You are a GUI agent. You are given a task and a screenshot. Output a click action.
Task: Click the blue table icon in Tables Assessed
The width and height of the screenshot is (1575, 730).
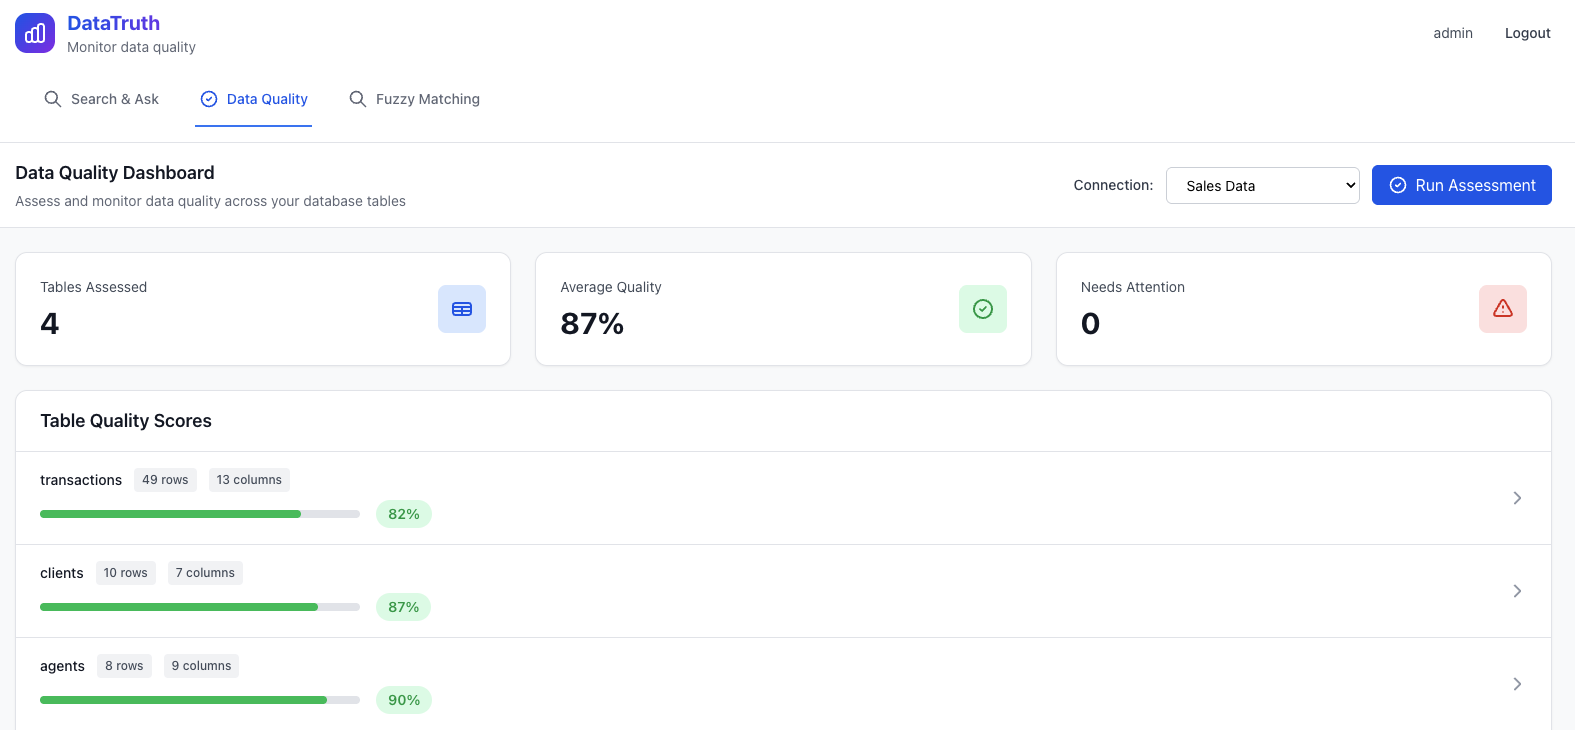[x=462, y=309]
